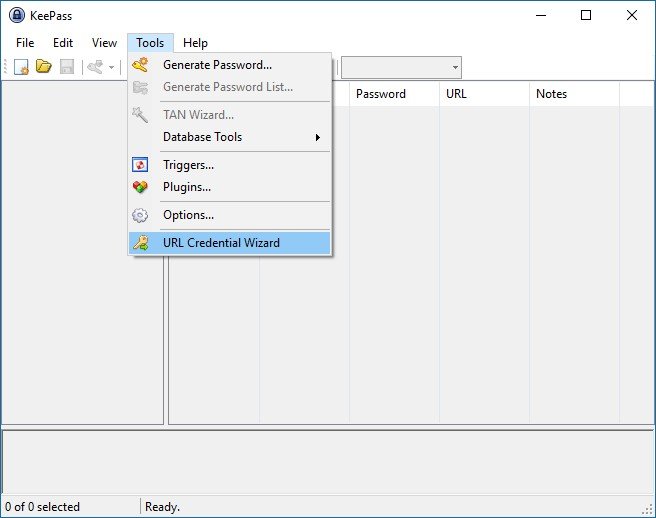Click the Triggers menu icon

click(x=140, y=165)
